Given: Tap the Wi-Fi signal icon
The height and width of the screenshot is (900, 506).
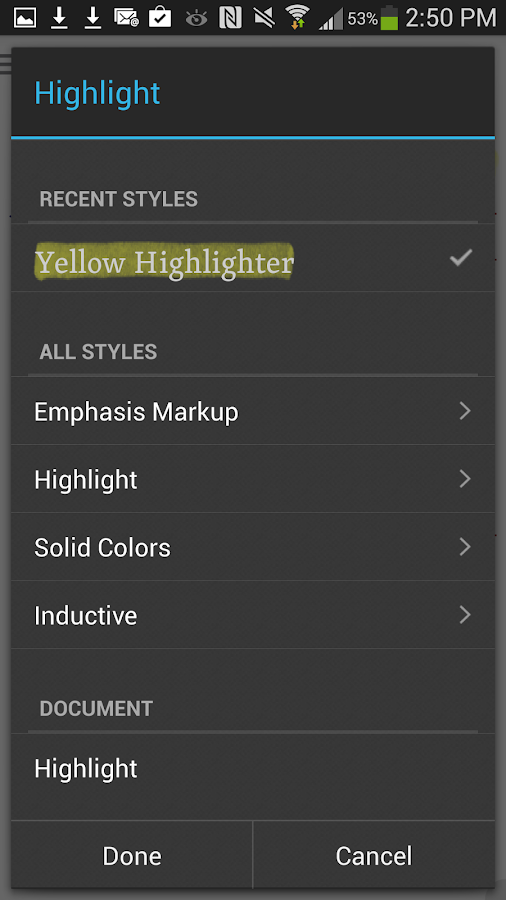Looking at the screenshot, I should [x=297, y=17].
